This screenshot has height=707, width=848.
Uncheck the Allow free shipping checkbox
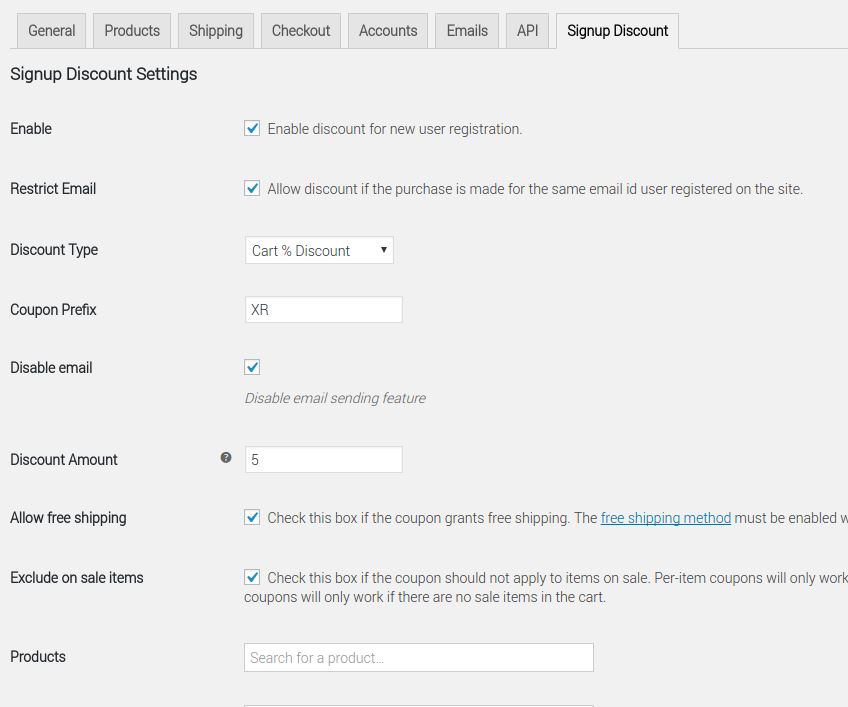pyautogui.click(x=252, y=517)
